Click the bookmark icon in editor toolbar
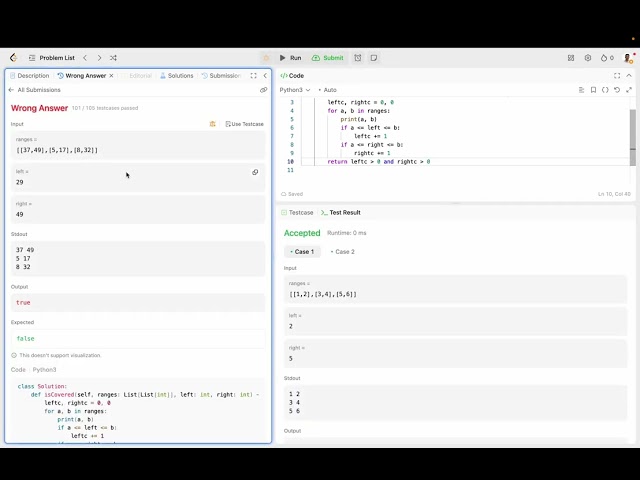This screenshot has width=640, height=480. (x=593, y=90)
